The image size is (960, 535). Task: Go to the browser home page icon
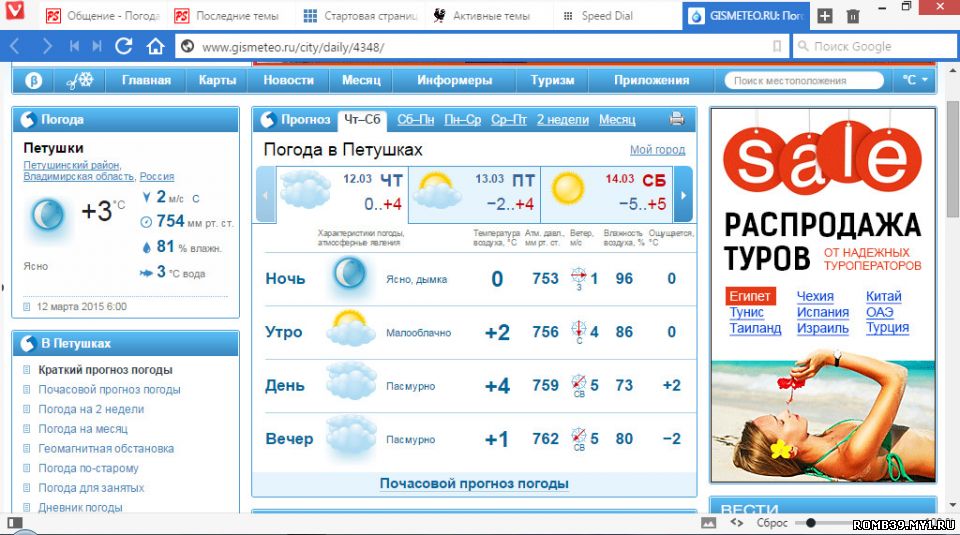[155, 46]
